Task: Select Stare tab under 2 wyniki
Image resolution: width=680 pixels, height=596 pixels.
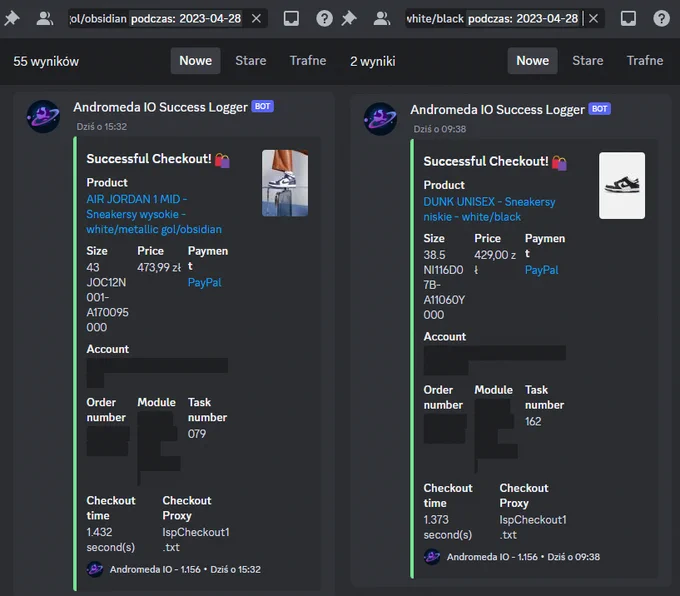Action: (x=588, y=61)
